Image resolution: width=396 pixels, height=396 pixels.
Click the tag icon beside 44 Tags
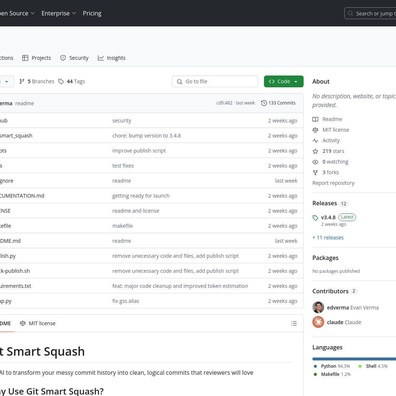pyautogui.click(x=61, y=81)
